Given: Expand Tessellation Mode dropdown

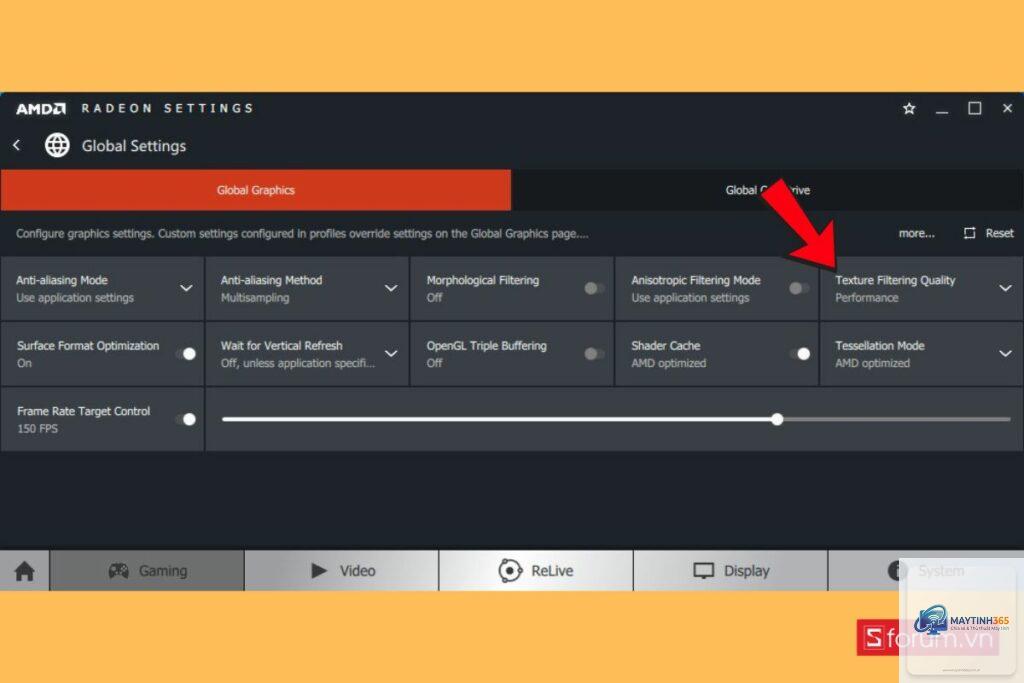Looking at the screenshot, I should click(1005, 353).
